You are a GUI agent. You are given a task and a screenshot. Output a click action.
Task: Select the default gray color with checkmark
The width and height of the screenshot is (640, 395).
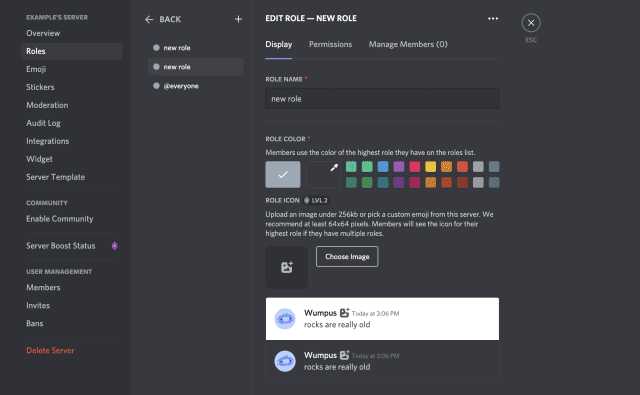(283, 174)
